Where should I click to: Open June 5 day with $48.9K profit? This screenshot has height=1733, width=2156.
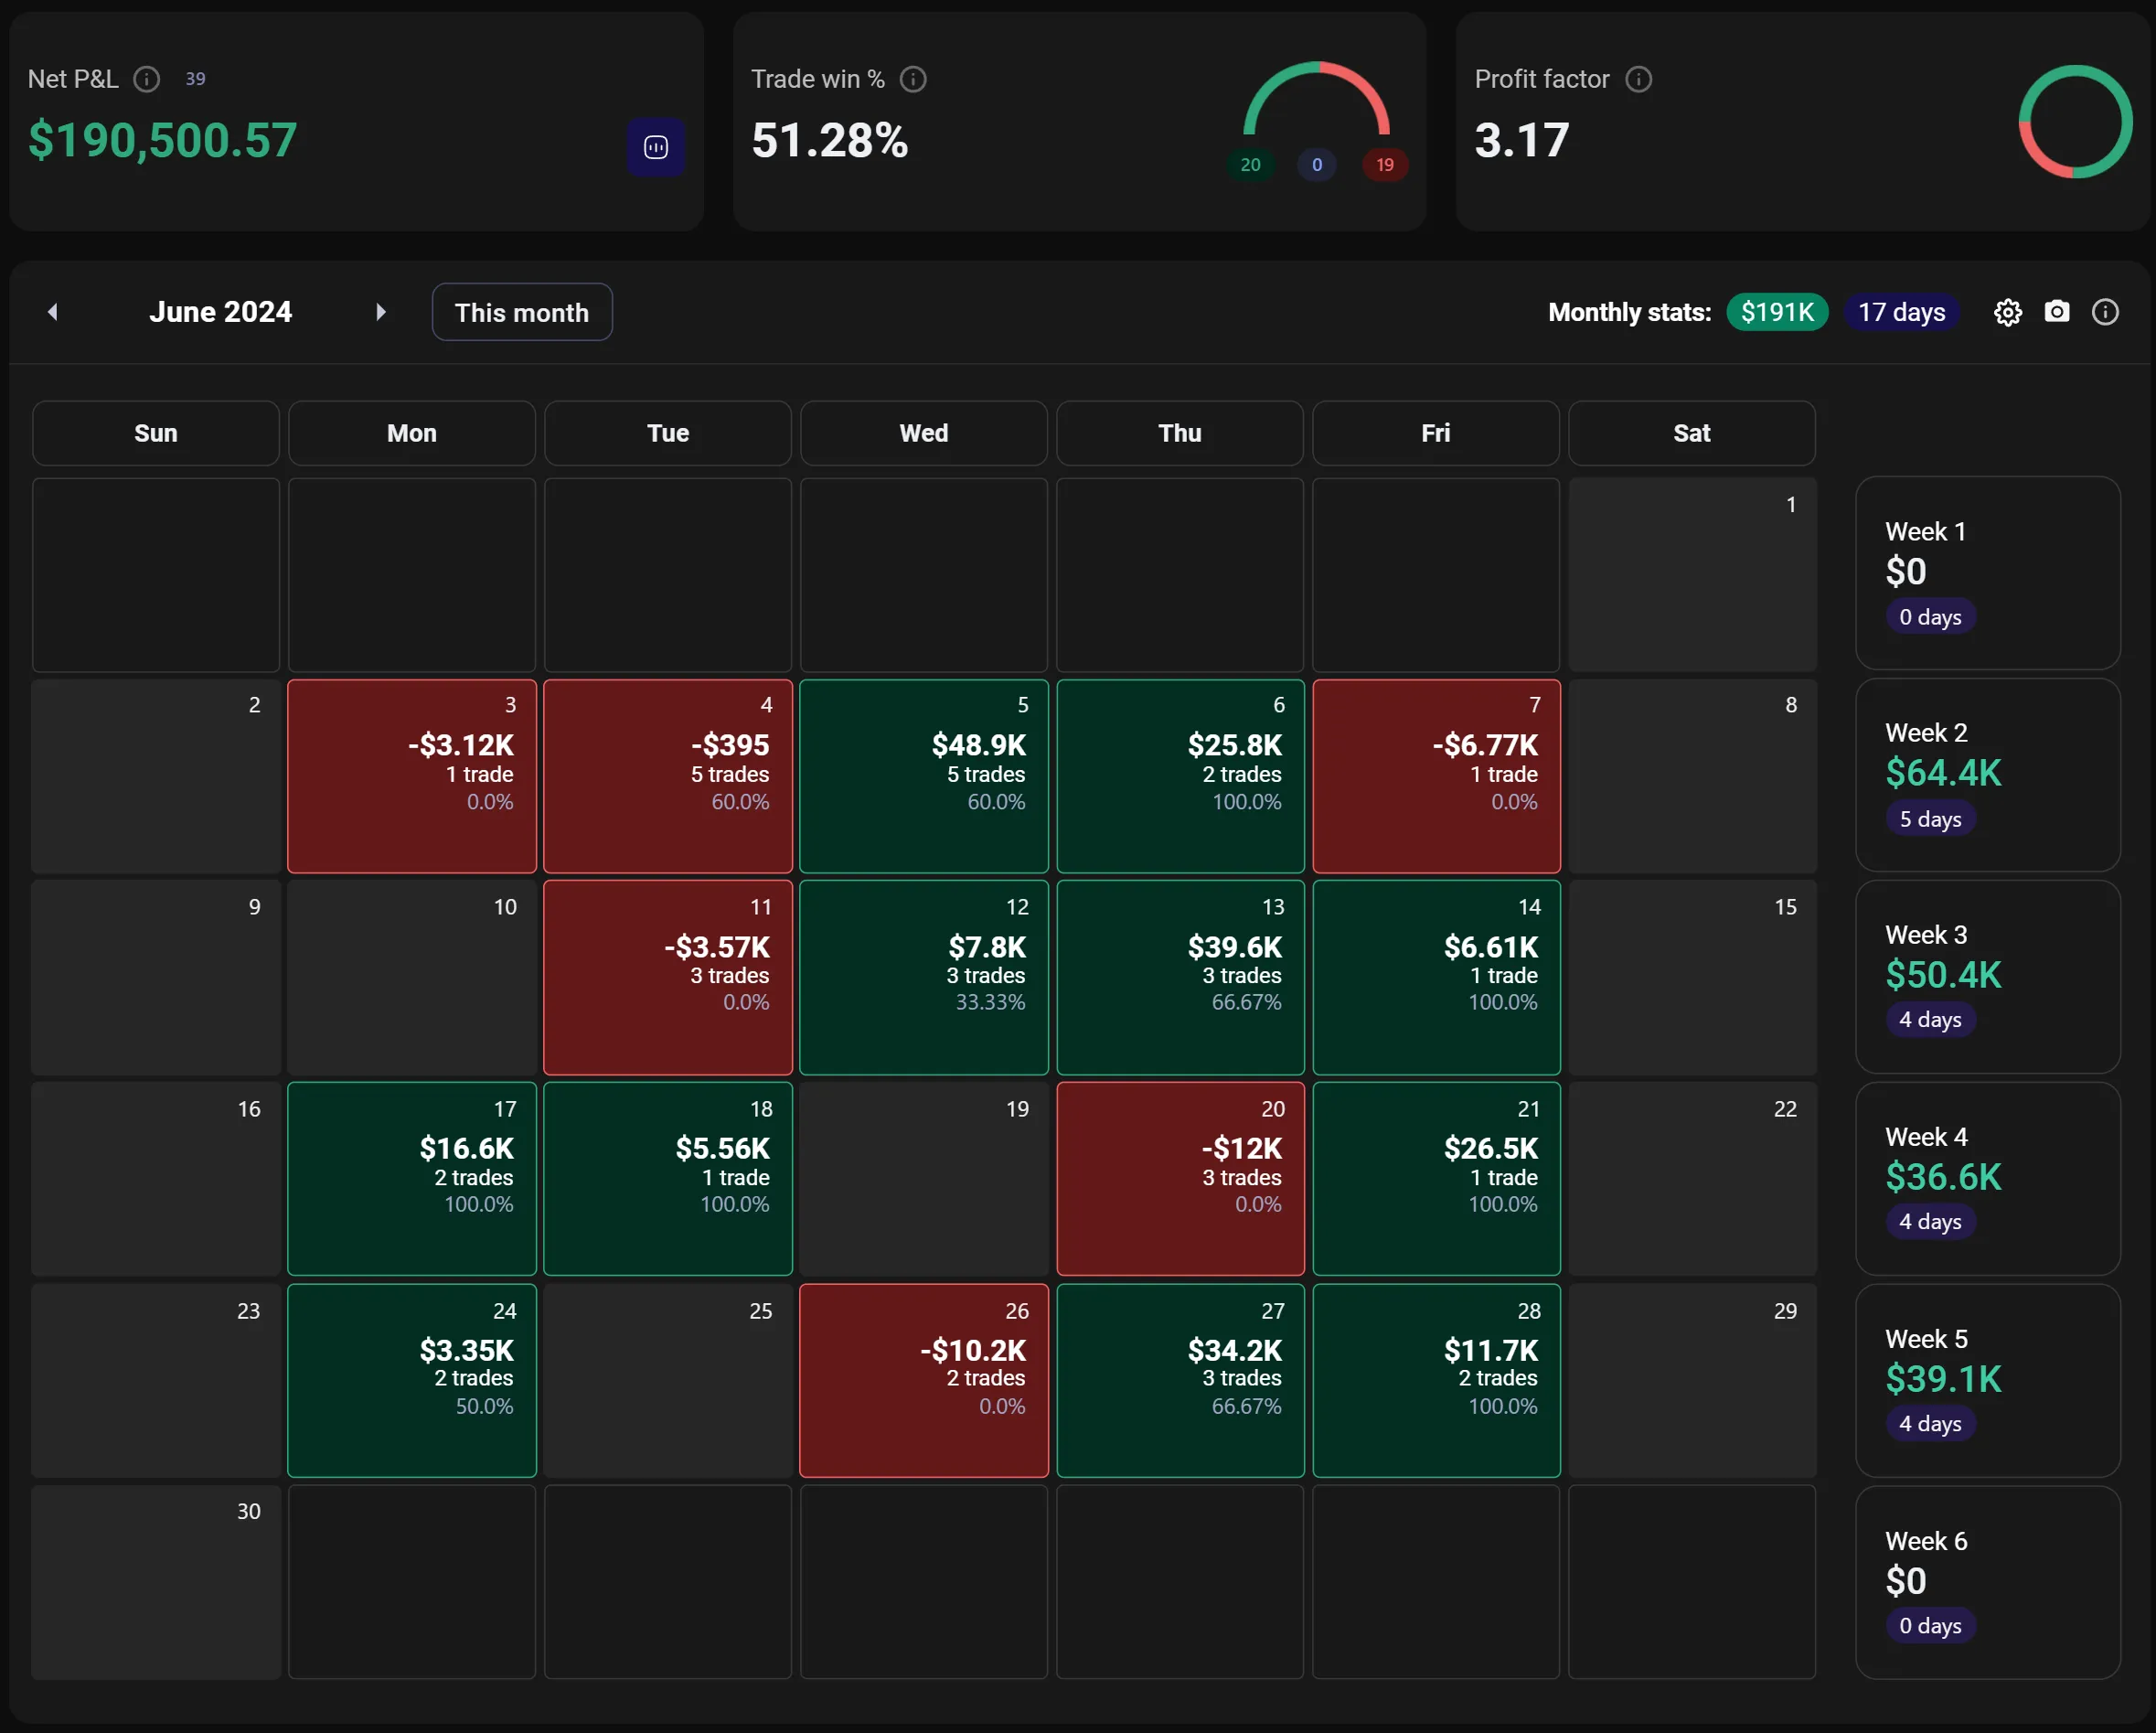[x=923, y=776]
